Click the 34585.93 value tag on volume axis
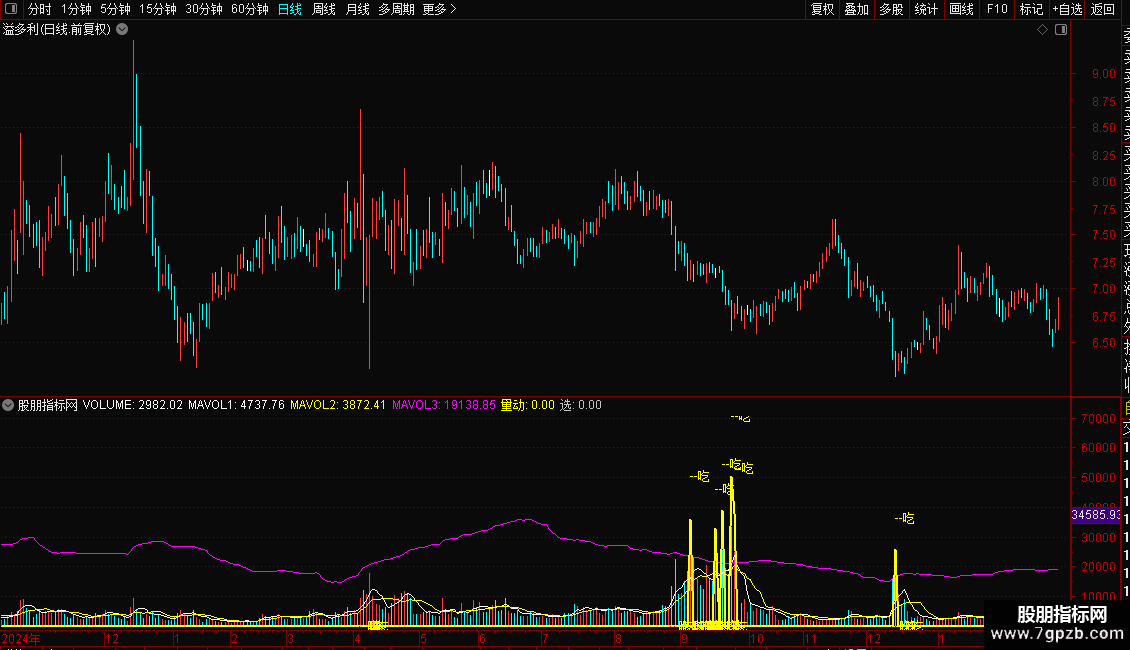This screenshot has height=650, width=1130. coord(1096,515)
